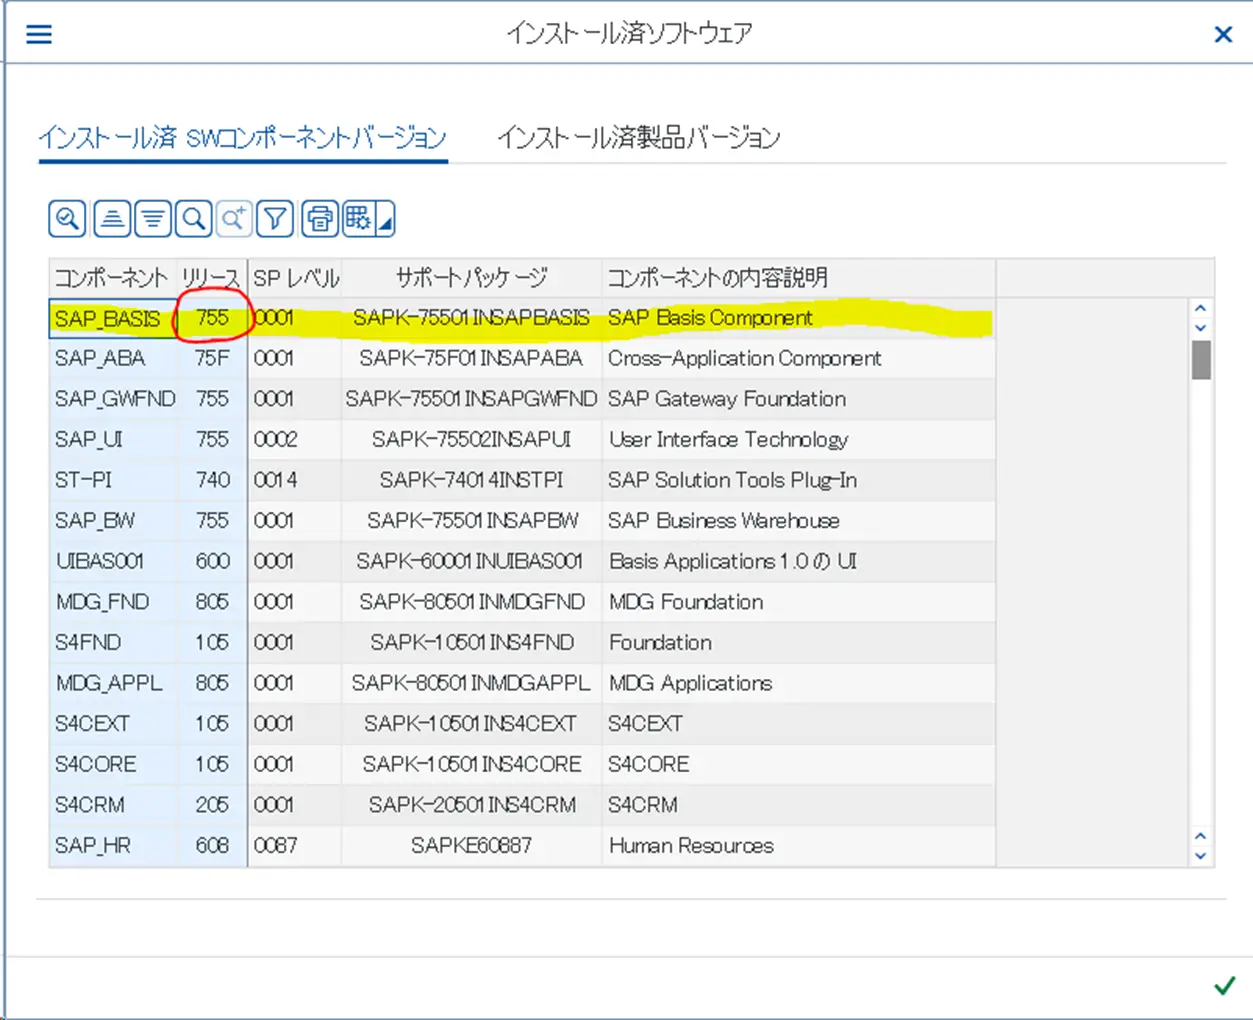Click the Details magnifier-with-check toolbar icon

67,218
